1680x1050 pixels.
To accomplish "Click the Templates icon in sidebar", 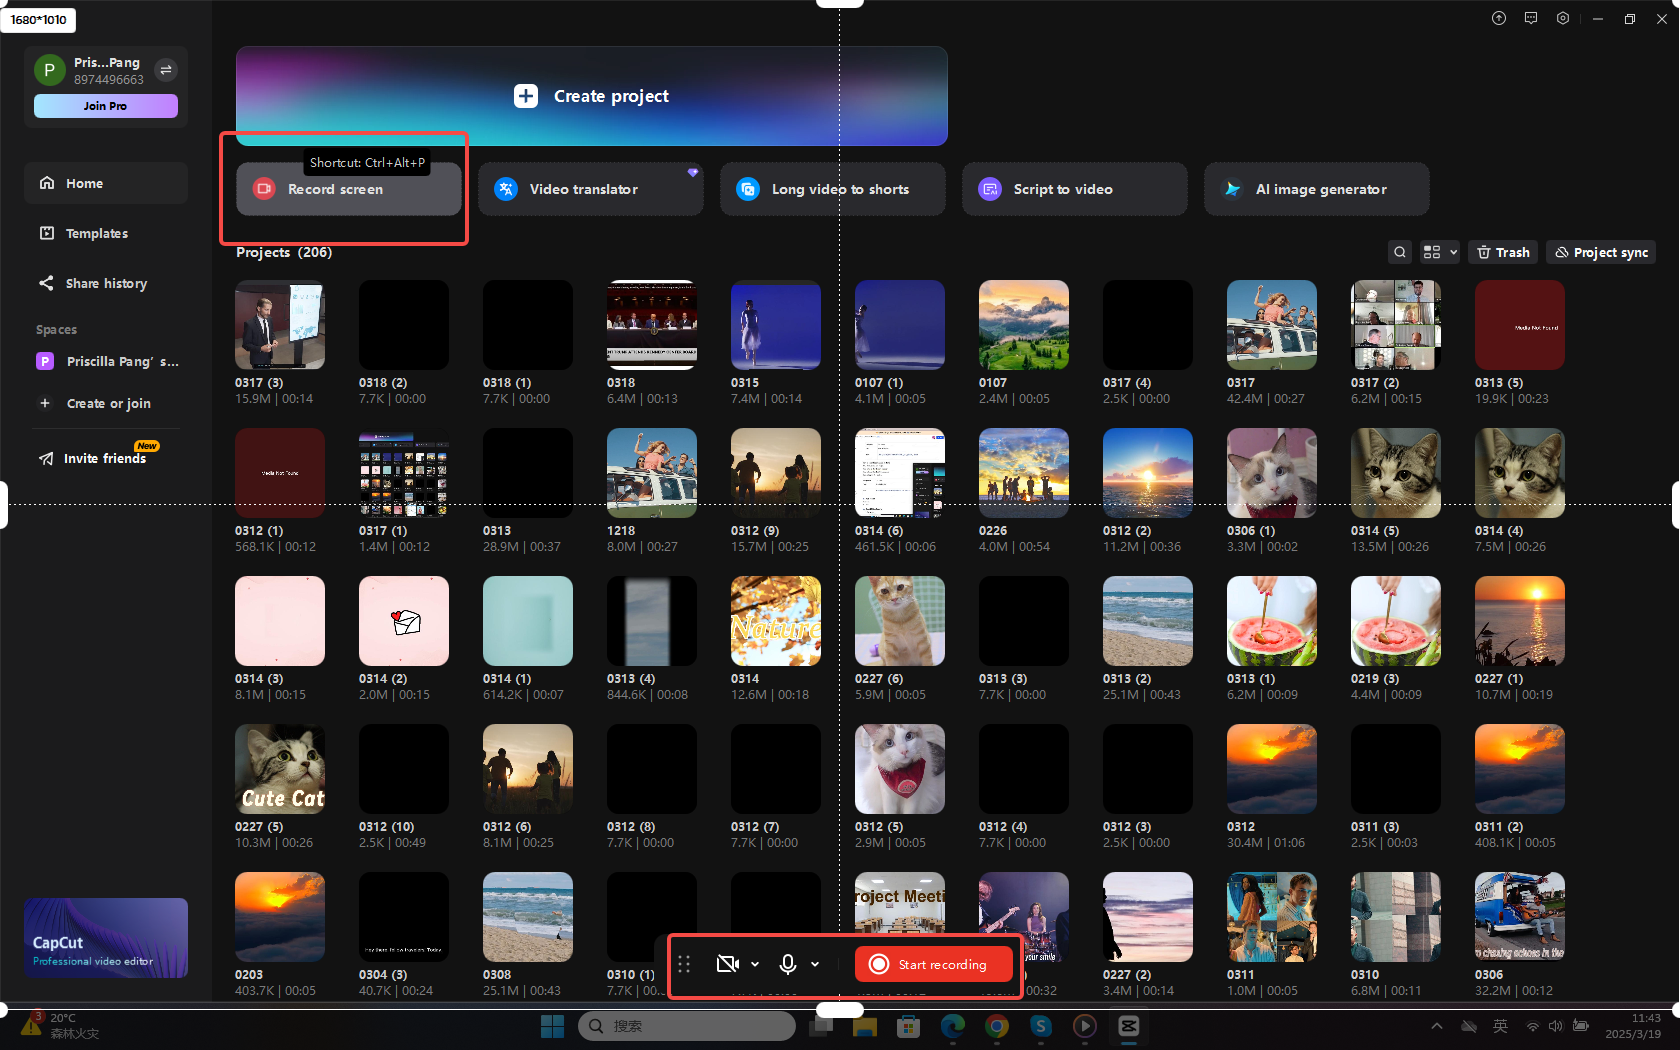I will pos(47,233).
